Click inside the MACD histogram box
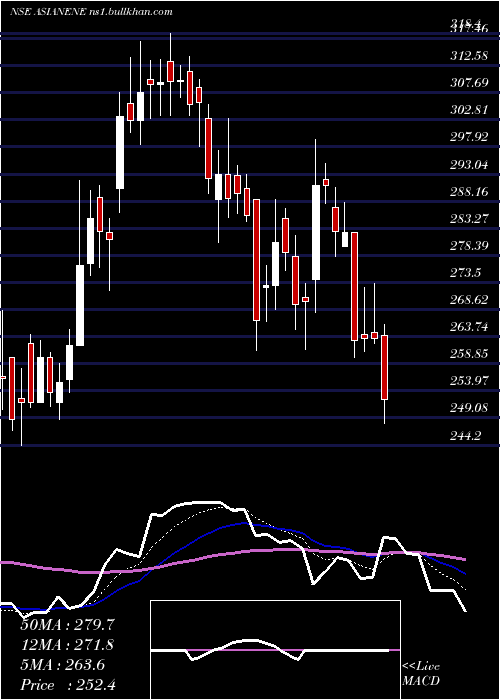 275,650
